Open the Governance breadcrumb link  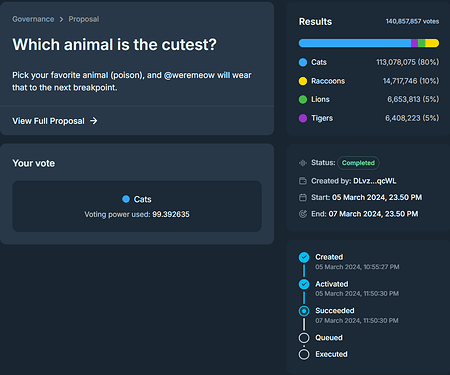tap(33, 19)
